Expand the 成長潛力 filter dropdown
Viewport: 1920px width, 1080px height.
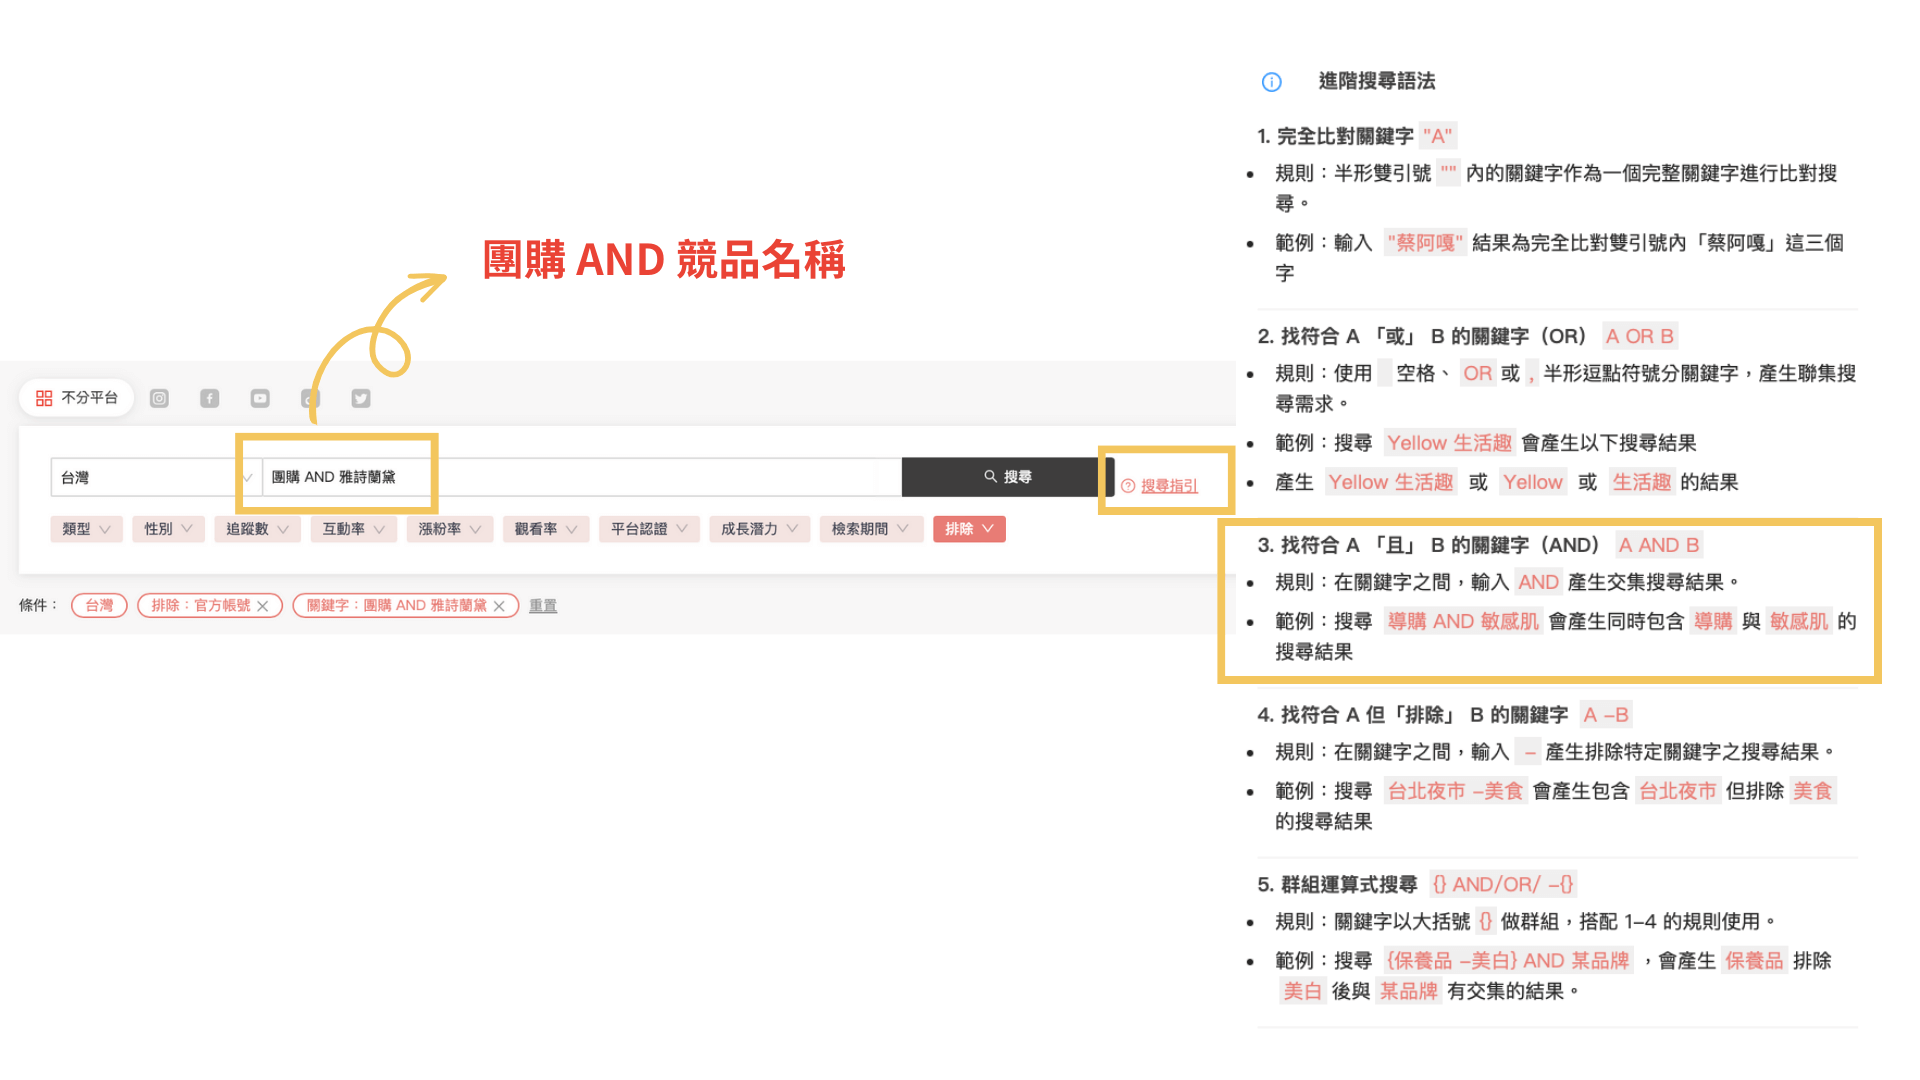[759, 529]
